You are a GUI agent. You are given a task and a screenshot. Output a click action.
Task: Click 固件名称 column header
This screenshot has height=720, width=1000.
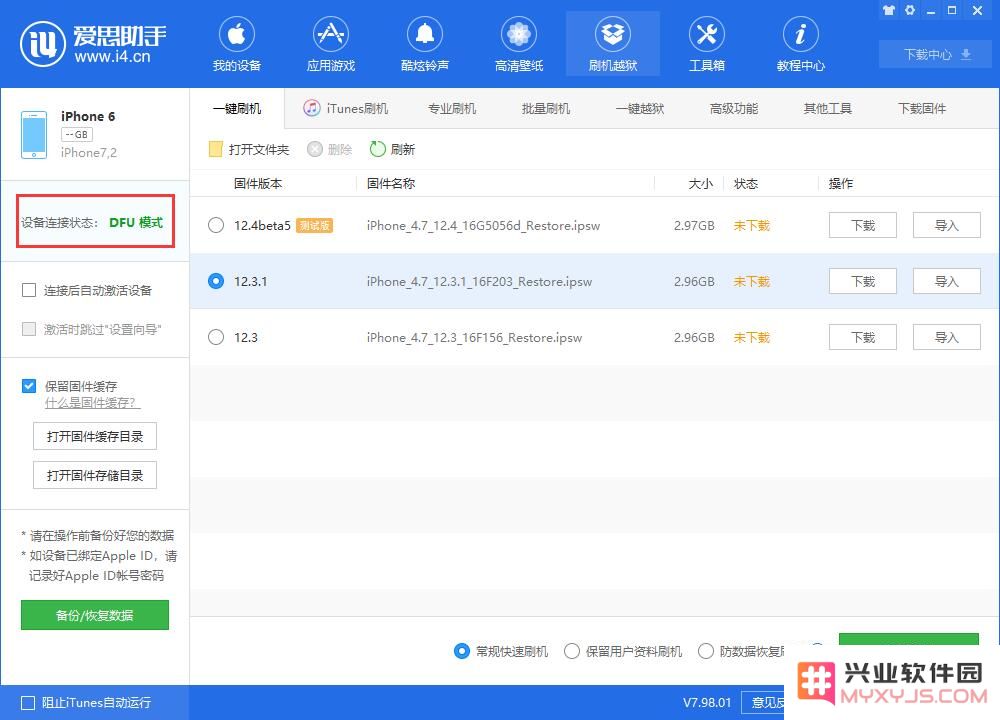391,184
